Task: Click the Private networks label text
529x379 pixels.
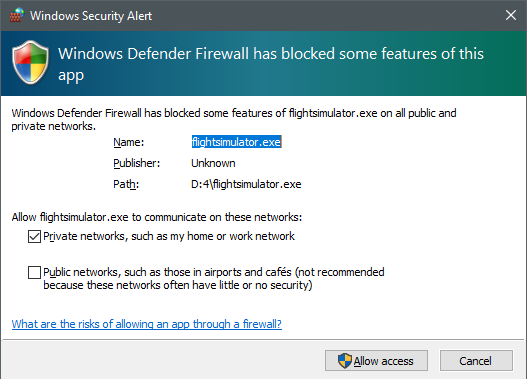Action: click(x=169, y=236)
